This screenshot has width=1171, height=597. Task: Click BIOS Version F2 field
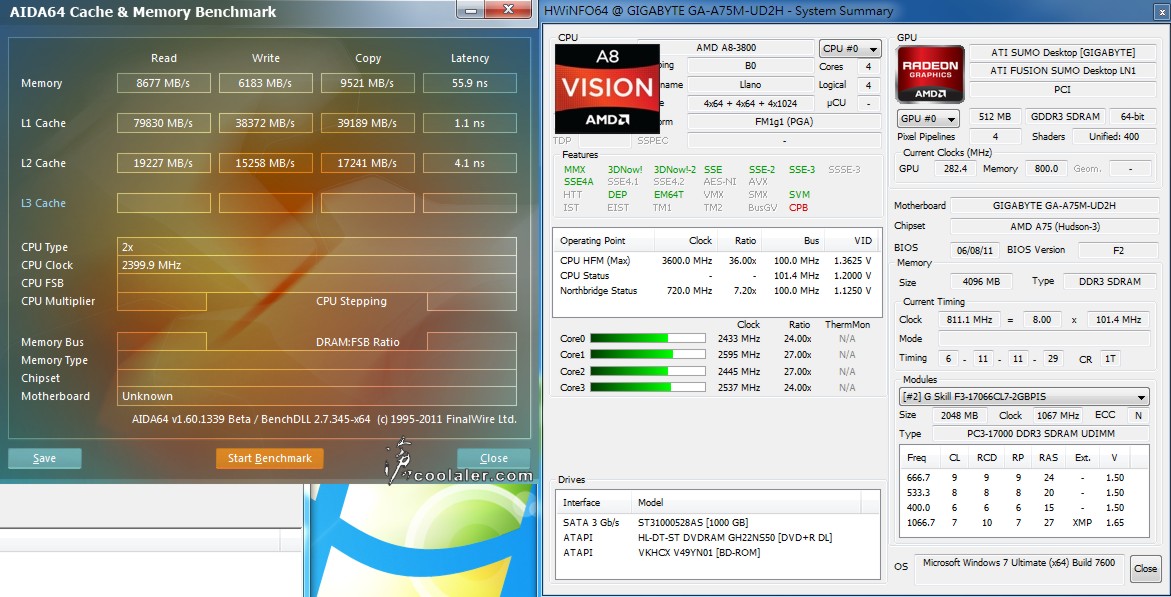(x=1118, y=250)
